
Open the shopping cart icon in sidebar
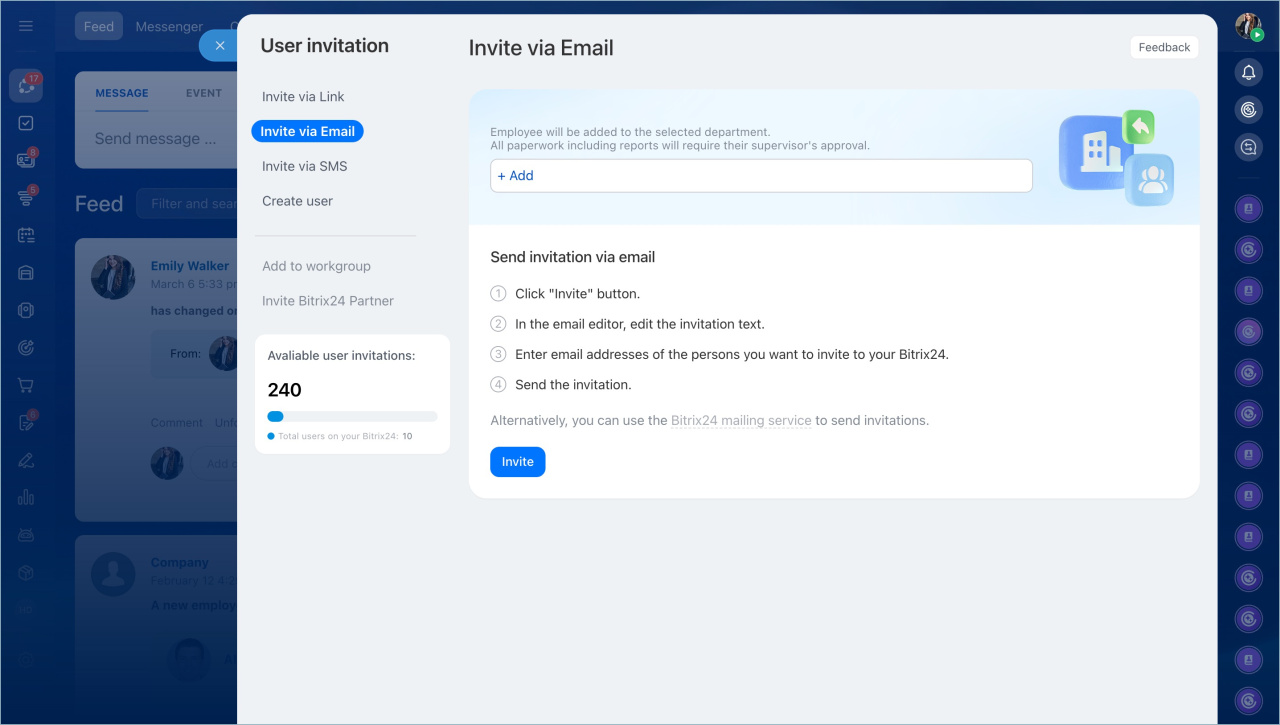pyautogui.click(x=26, y=385)
